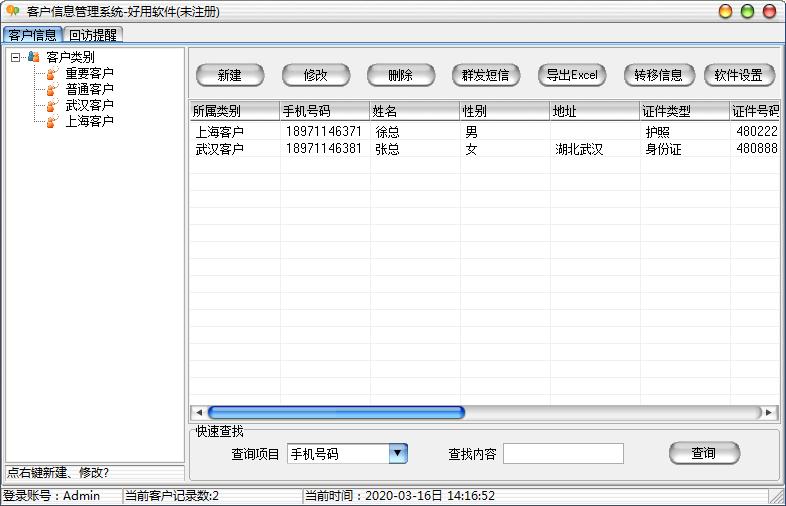This screenshot has height=506, width=786.
Task: Click the name cell 徐总
Action: [x=387, y=132]
